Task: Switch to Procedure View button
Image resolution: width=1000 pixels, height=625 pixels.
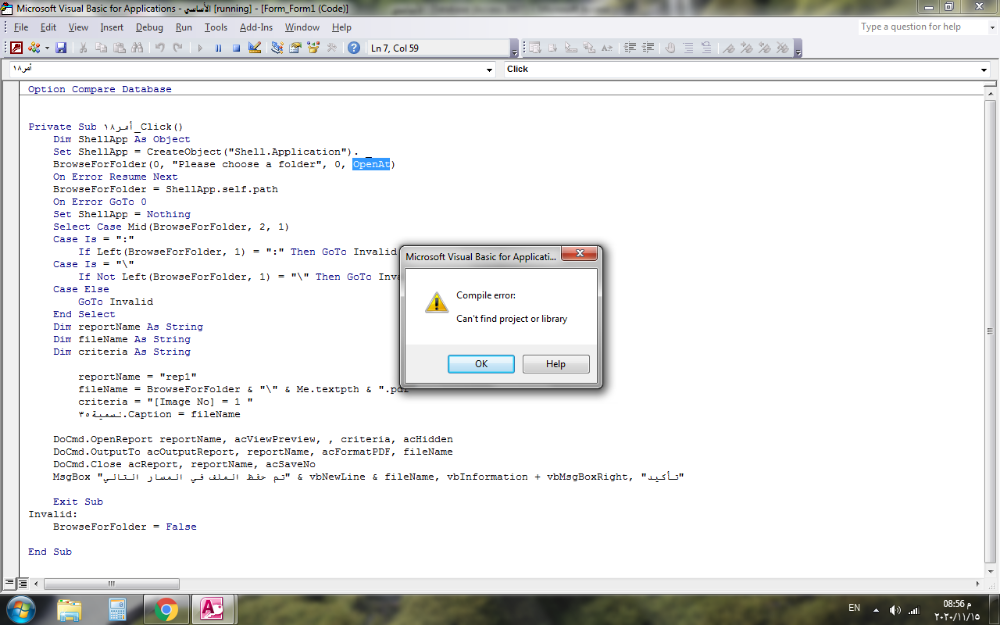Action: point(9,584)
